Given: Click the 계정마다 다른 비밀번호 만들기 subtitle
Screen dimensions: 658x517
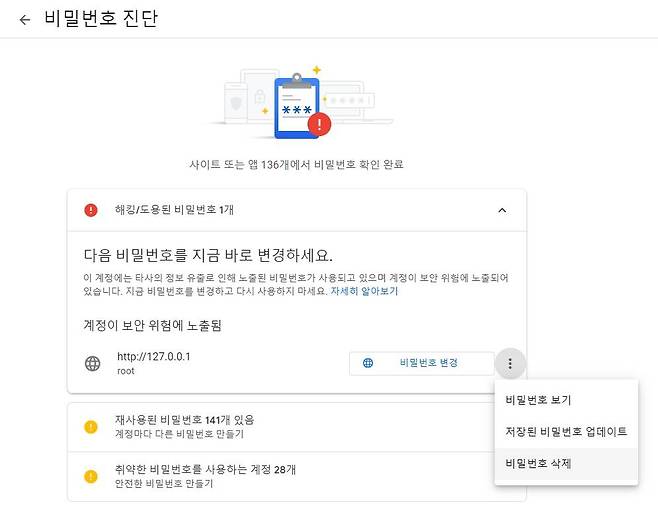Looking at the screenshot, I should 180,434.
